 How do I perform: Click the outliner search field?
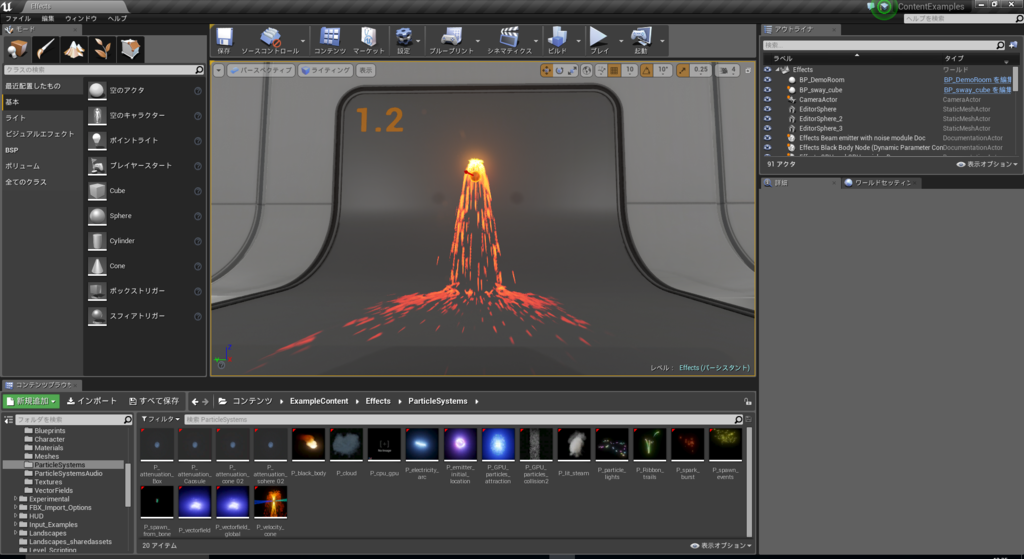(x=884, y=45)
